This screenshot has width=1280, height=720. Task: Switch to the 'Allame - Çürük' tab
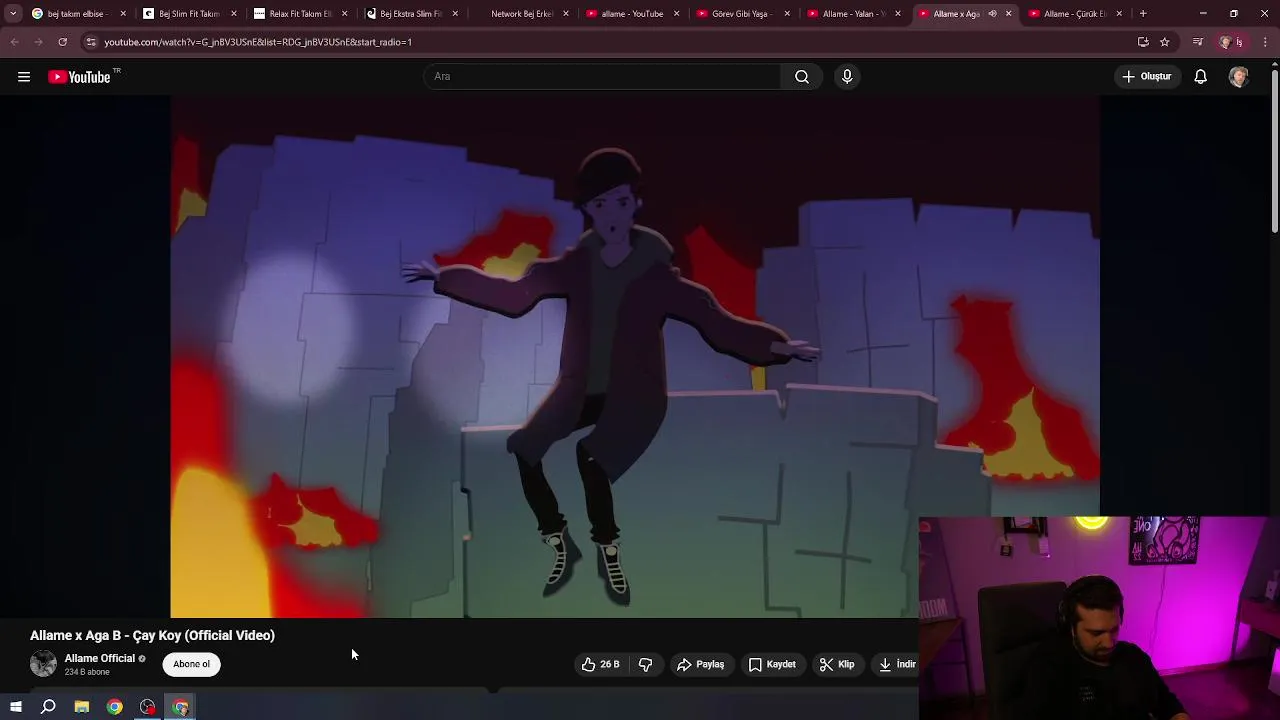(x=1074, y=14)
